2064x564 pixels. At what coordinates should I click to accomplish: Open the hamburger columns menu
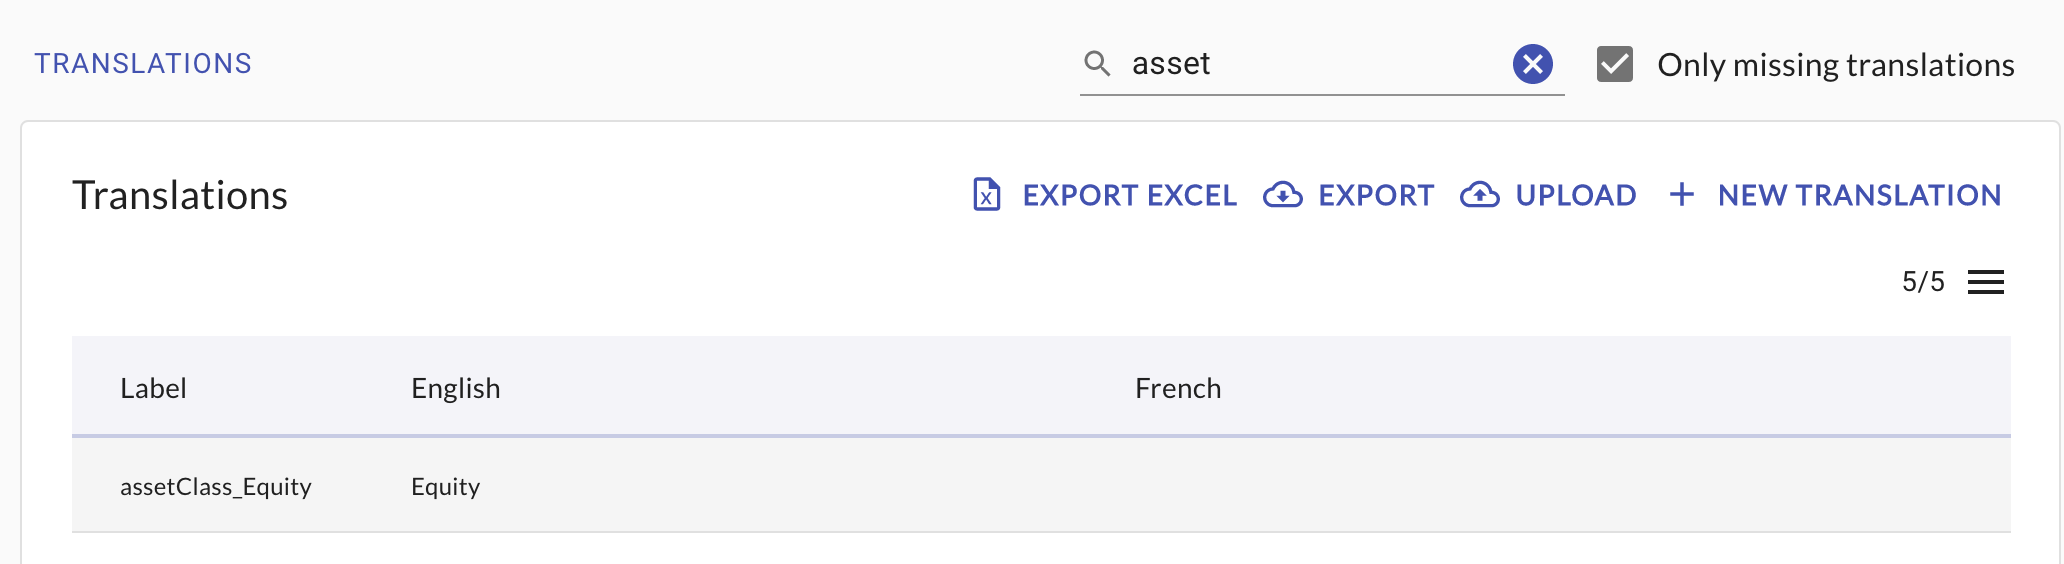point(1985,282)
